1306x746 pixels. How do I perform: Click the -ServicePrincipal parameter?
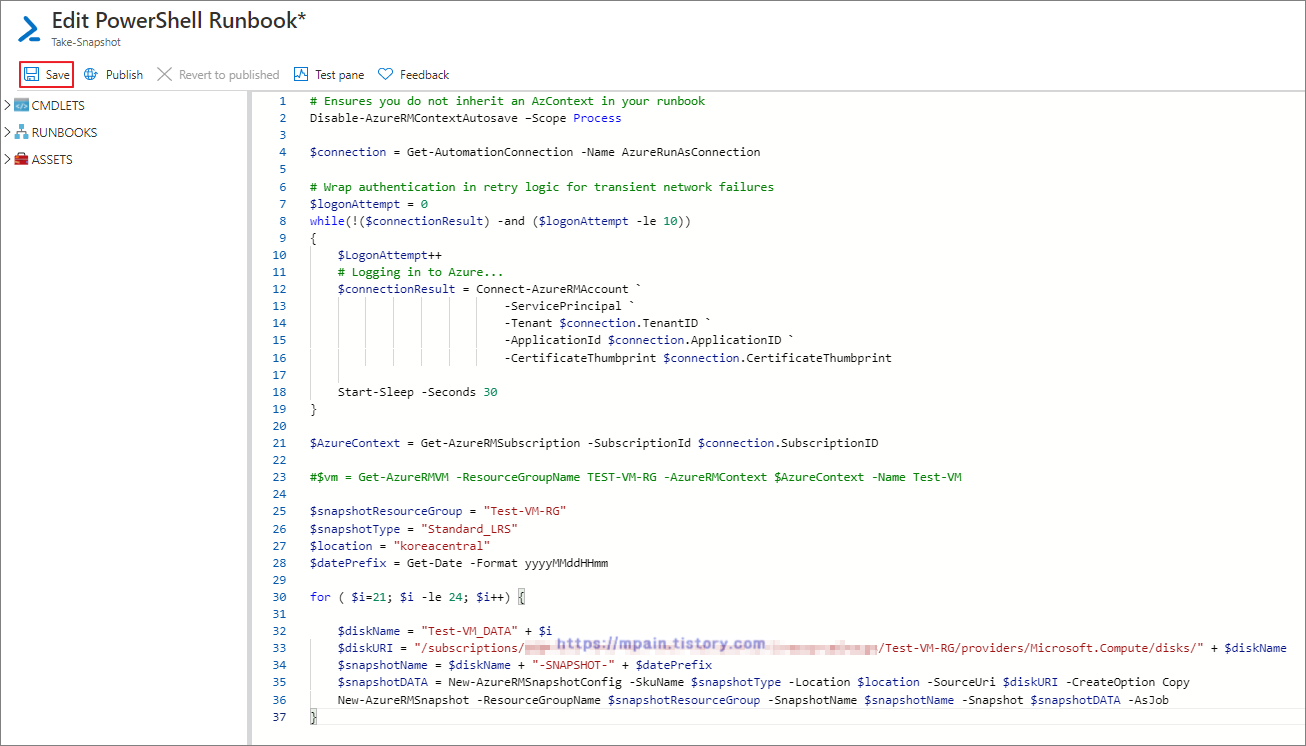[x=563, y=306]
